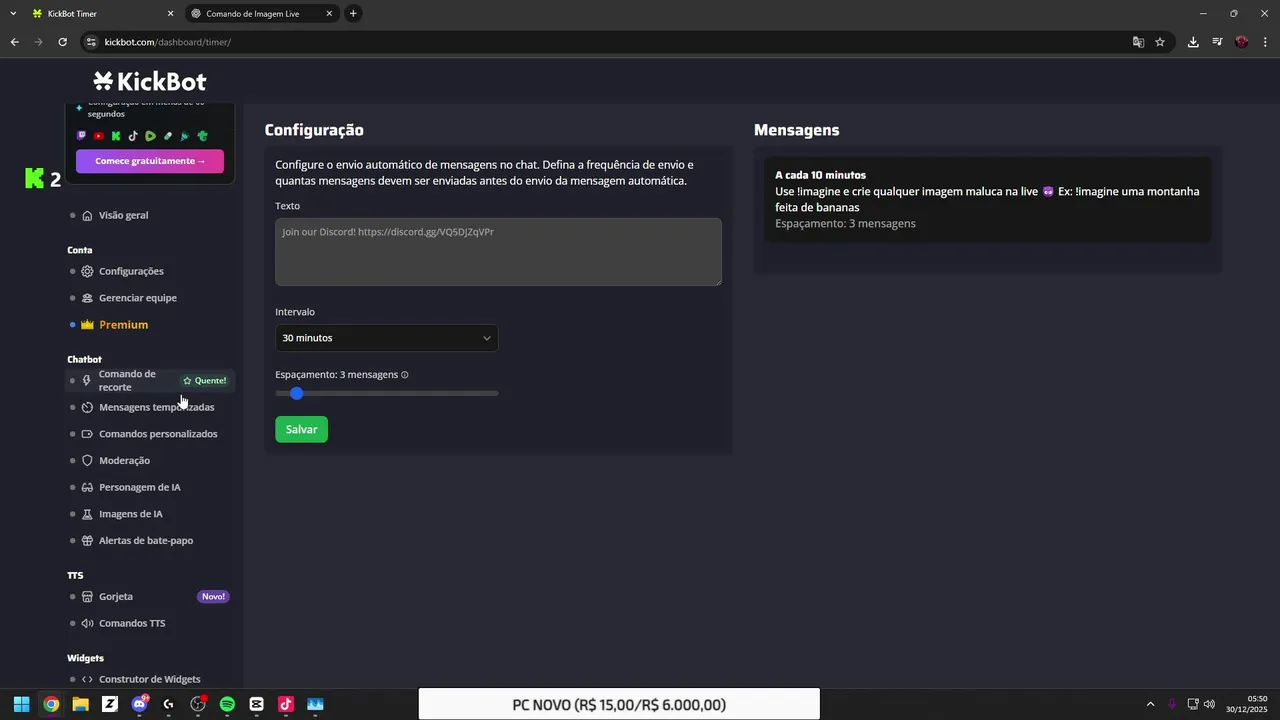Click the Comandos TTS speaker icon

tap(88, 623)
